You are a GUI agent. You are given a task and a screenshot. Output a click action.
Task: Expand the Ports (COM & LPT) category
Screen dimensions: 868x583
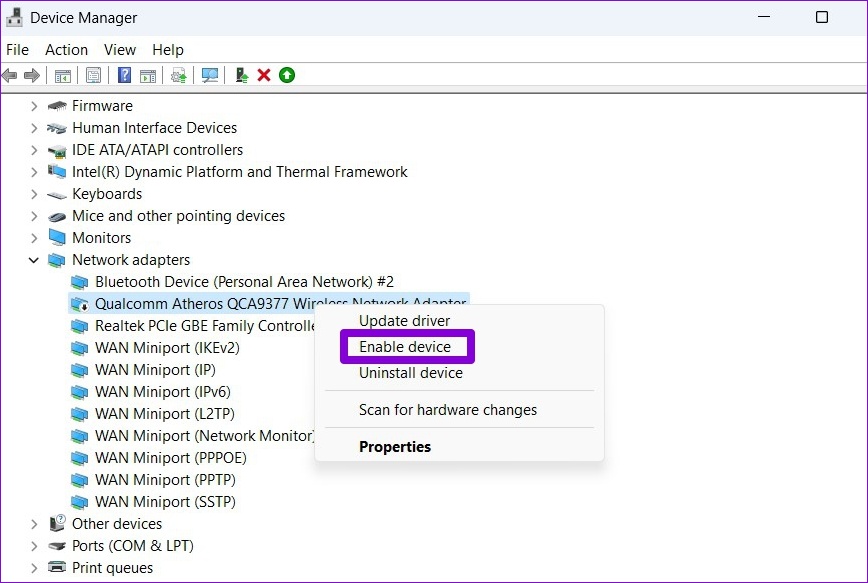pyautogui.click(x=34, y=546)
